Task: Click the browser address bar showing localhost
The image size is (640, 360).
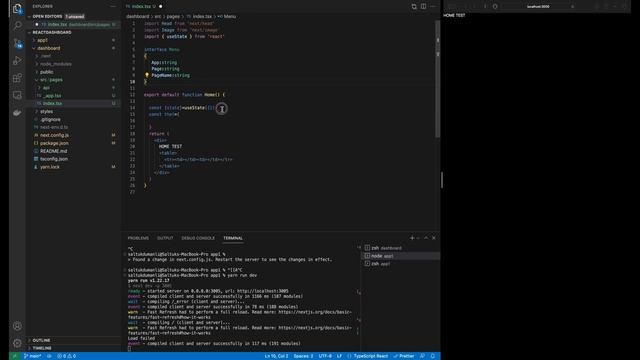Action: tap(538, 7)
